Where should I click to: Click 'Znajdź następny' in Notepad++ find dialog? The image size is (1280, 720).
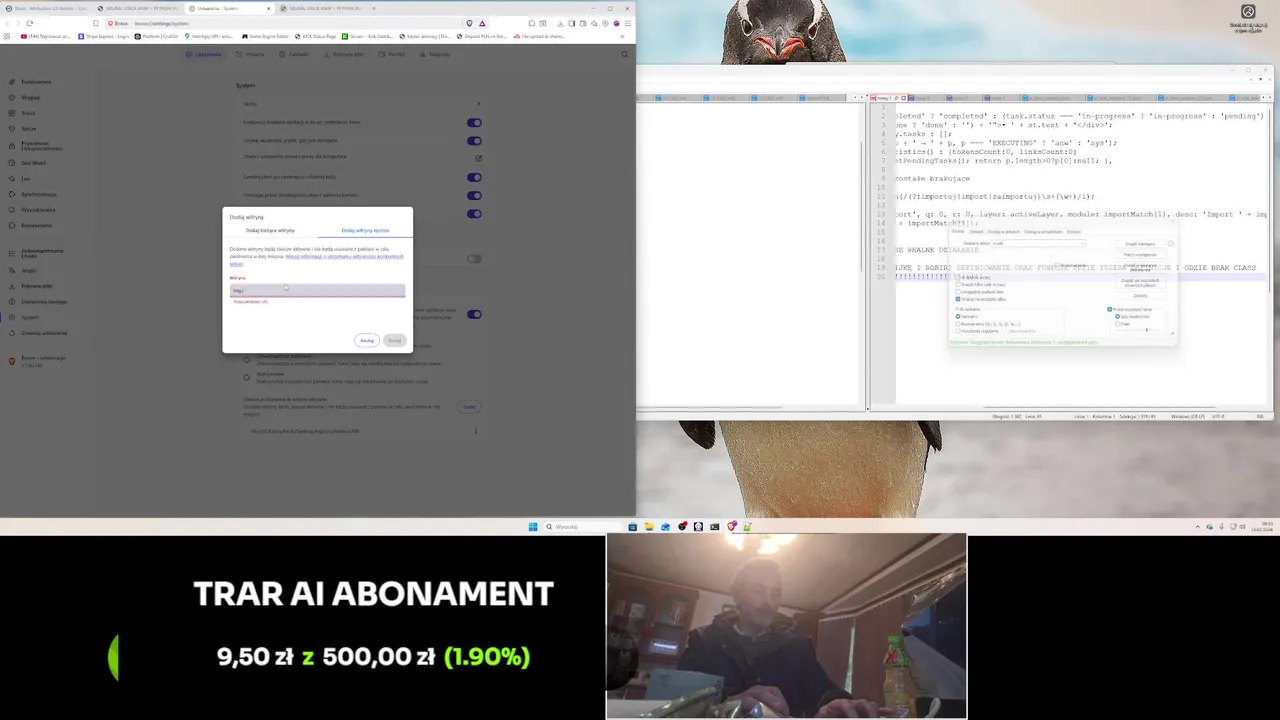[x=1140, y=244]
